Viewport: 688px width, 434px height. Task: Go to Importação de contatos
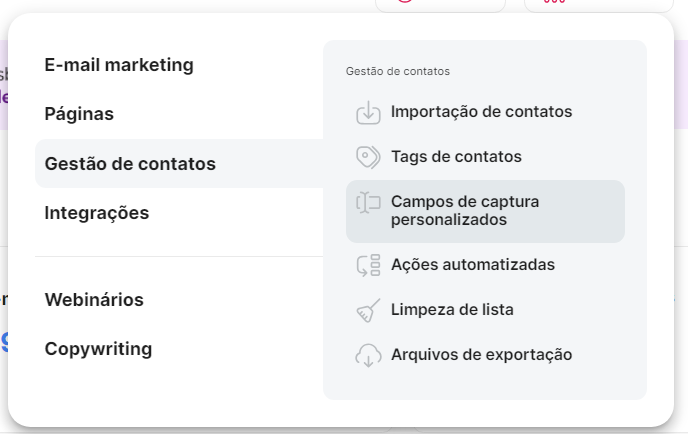tap(481, 112)
